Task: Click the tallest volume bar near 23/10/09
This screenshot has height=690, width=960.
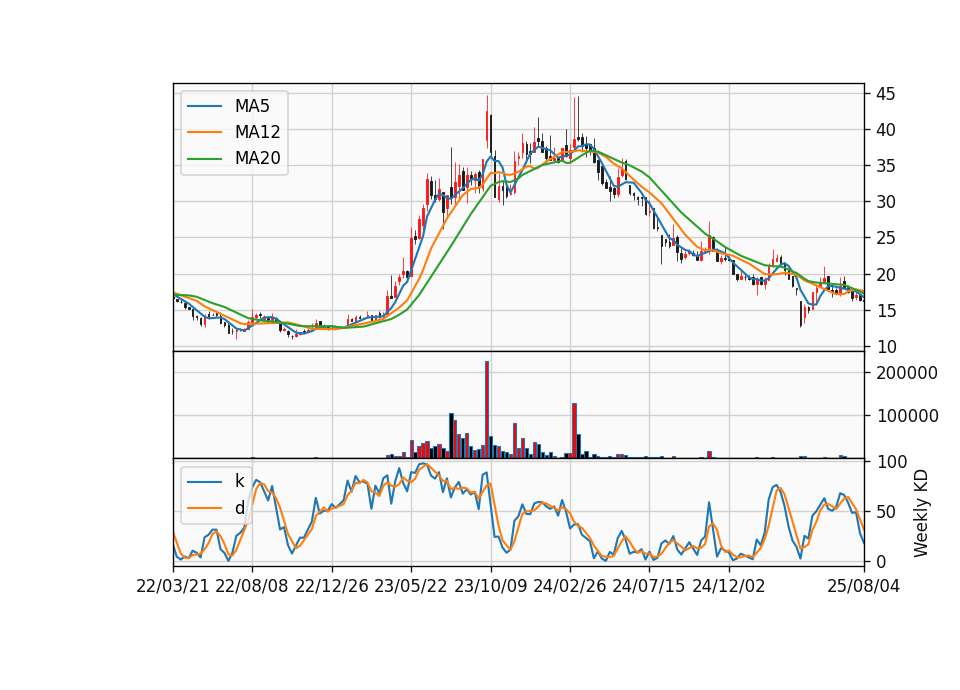Action: coord(487,410)
